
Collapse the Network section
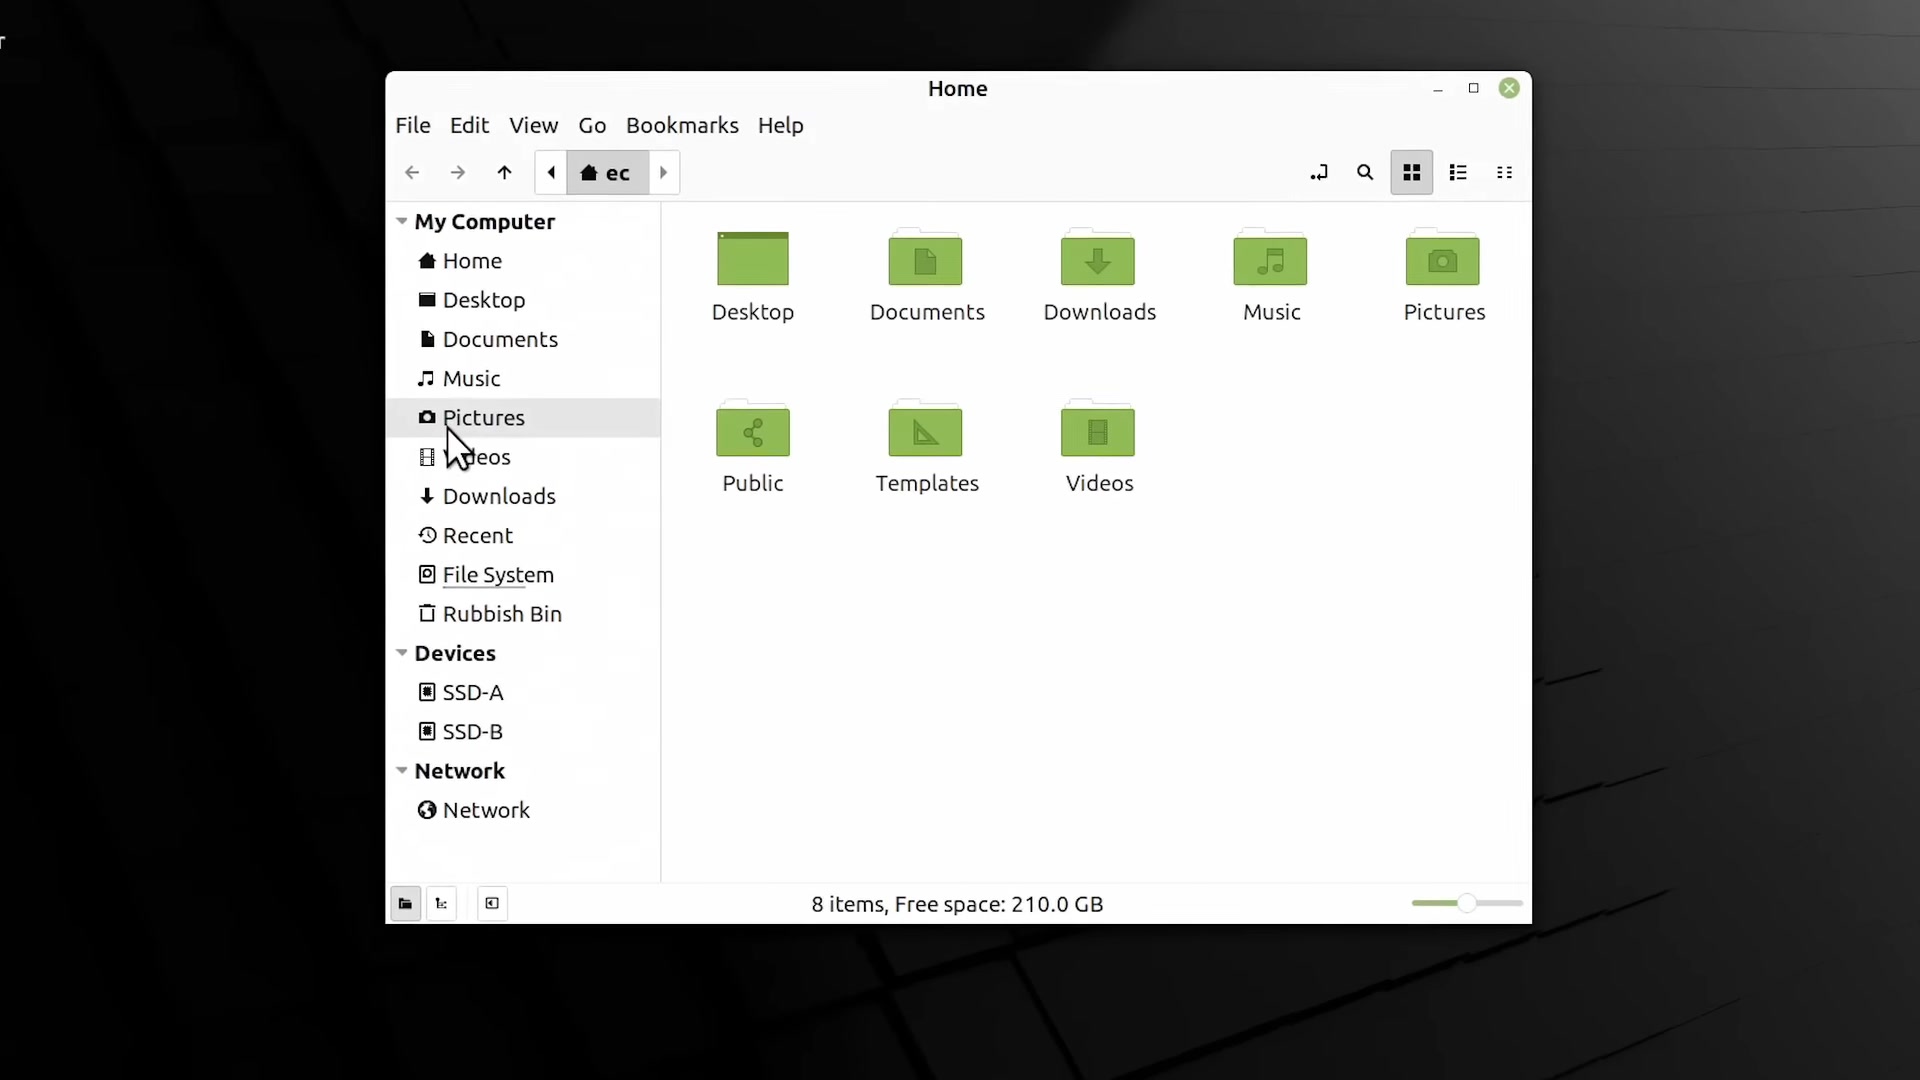tap(402, 771)
